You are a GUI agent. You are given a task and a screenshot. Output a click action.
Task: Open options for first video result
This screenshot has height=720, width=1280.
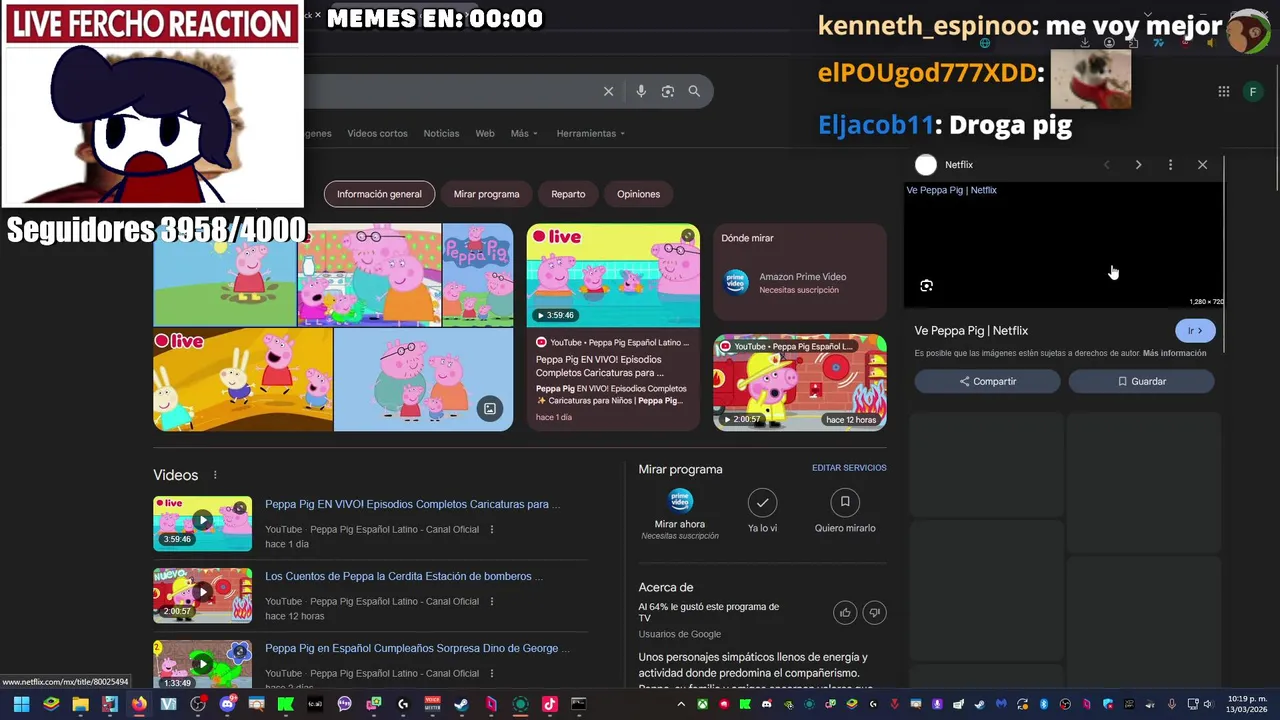click(x=491, y=529)
